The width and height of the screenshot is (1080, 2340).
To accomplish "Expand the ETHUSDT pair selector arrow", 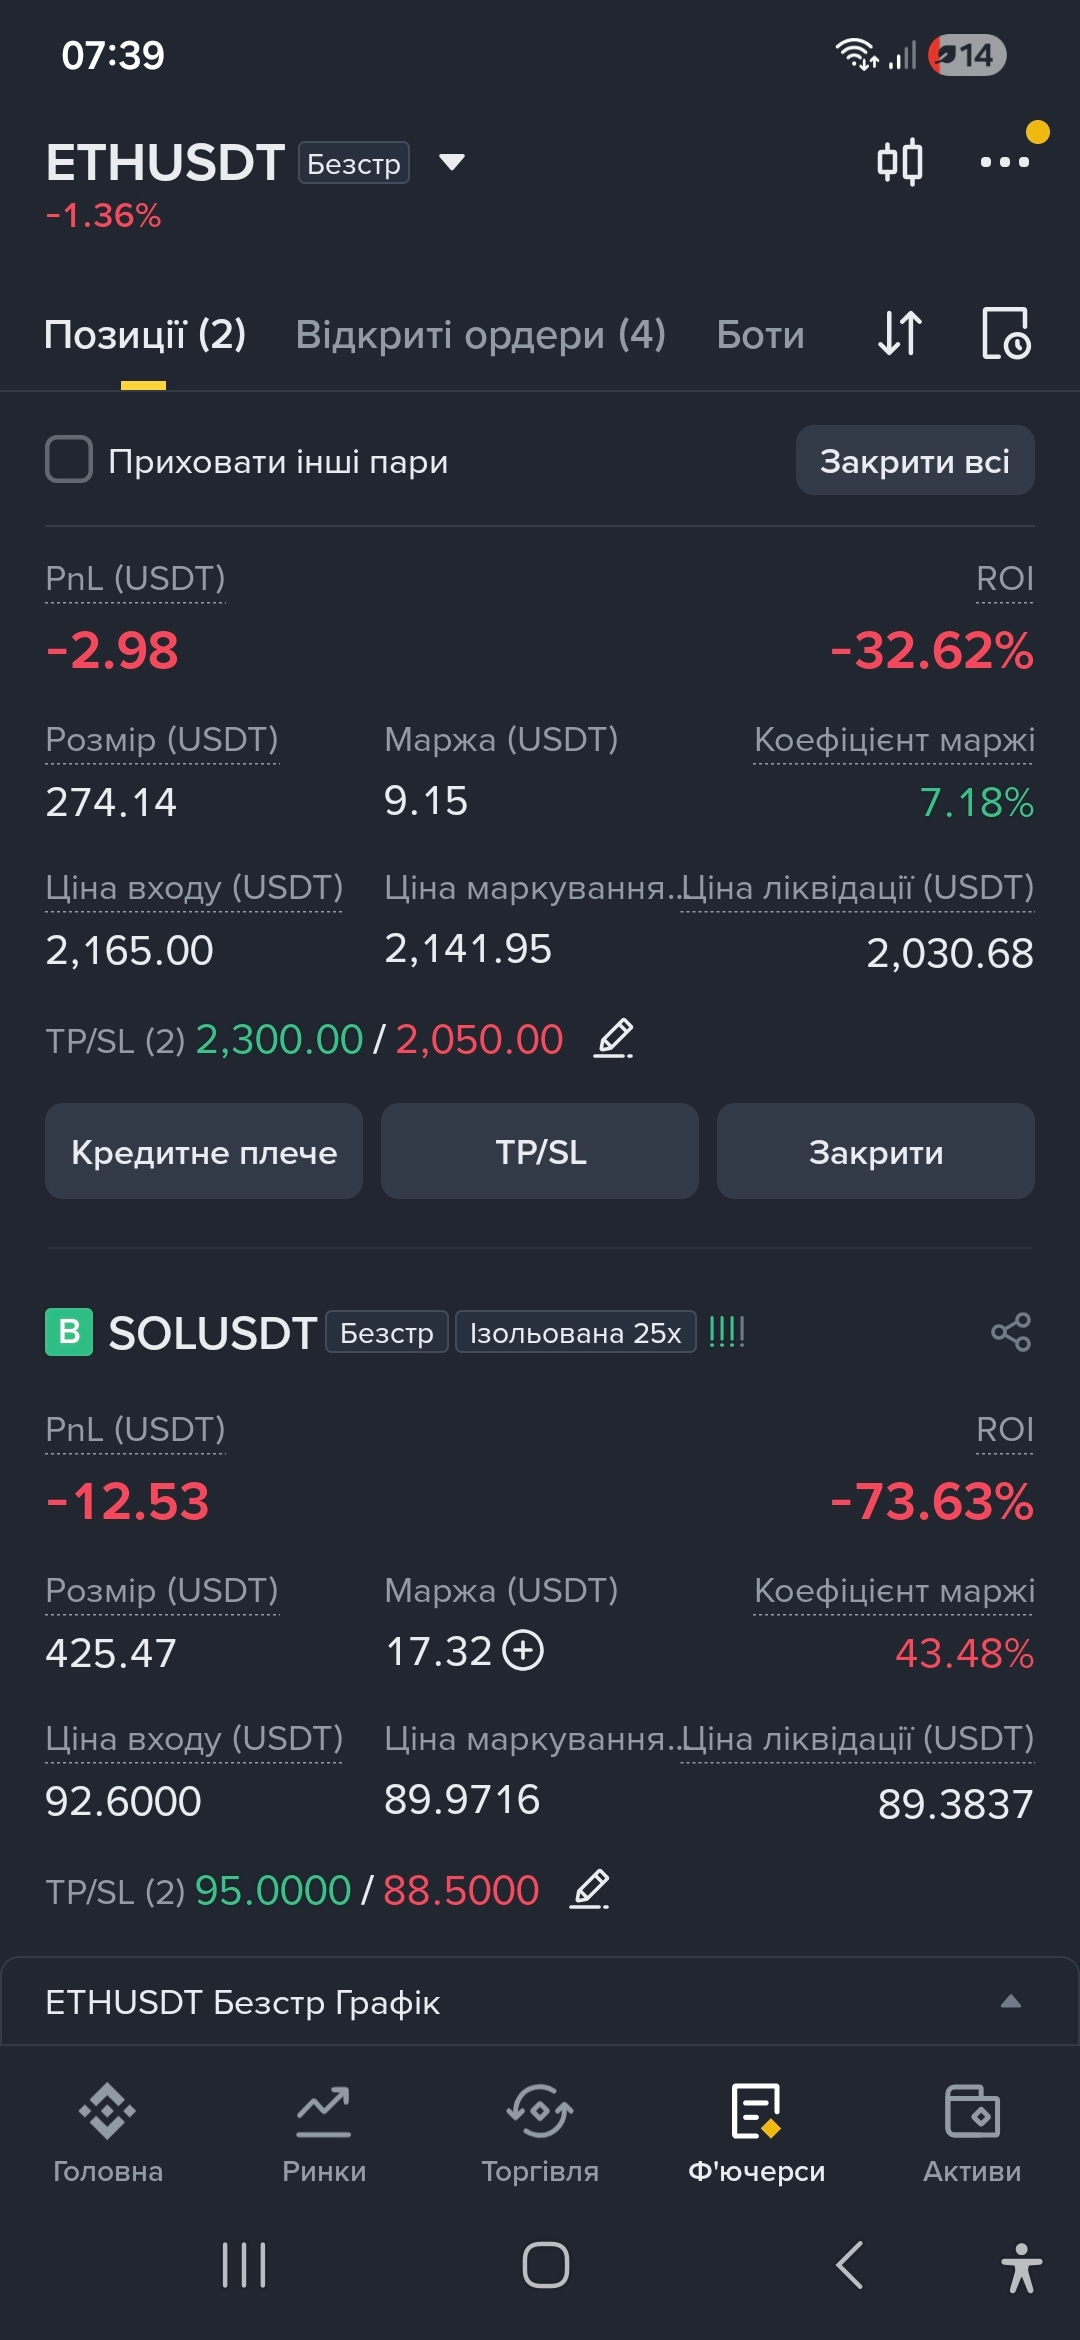I will 452,163.
